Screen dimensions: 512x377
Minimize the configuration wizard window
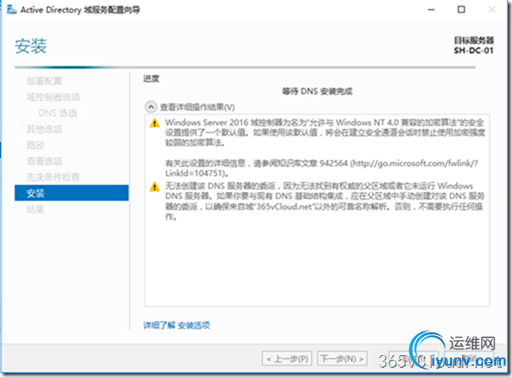pyautogui.click(x=431, y=10)
